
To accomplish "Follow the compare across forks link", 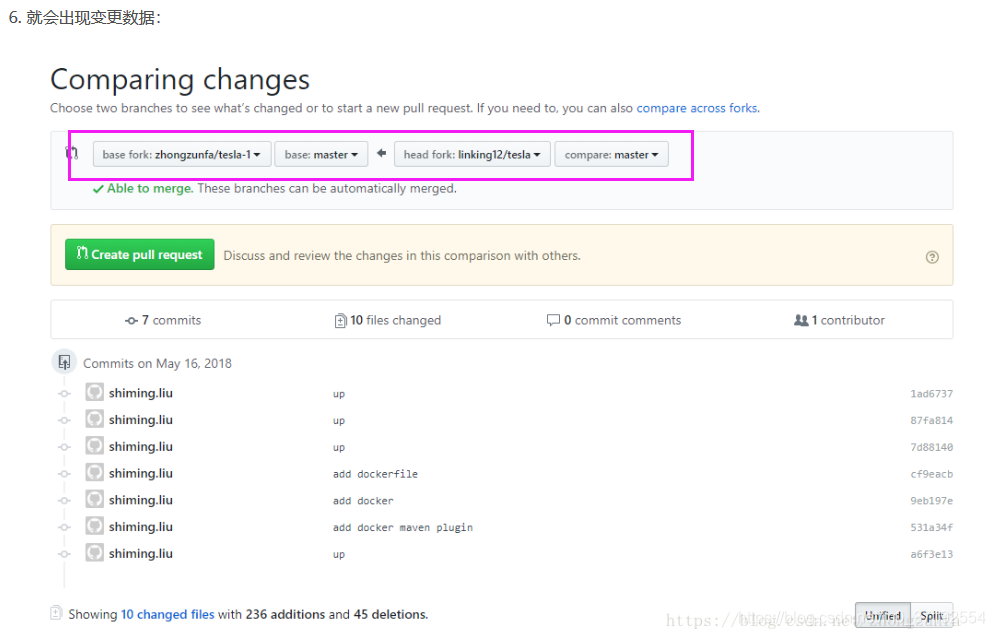I will coord(697,108).
